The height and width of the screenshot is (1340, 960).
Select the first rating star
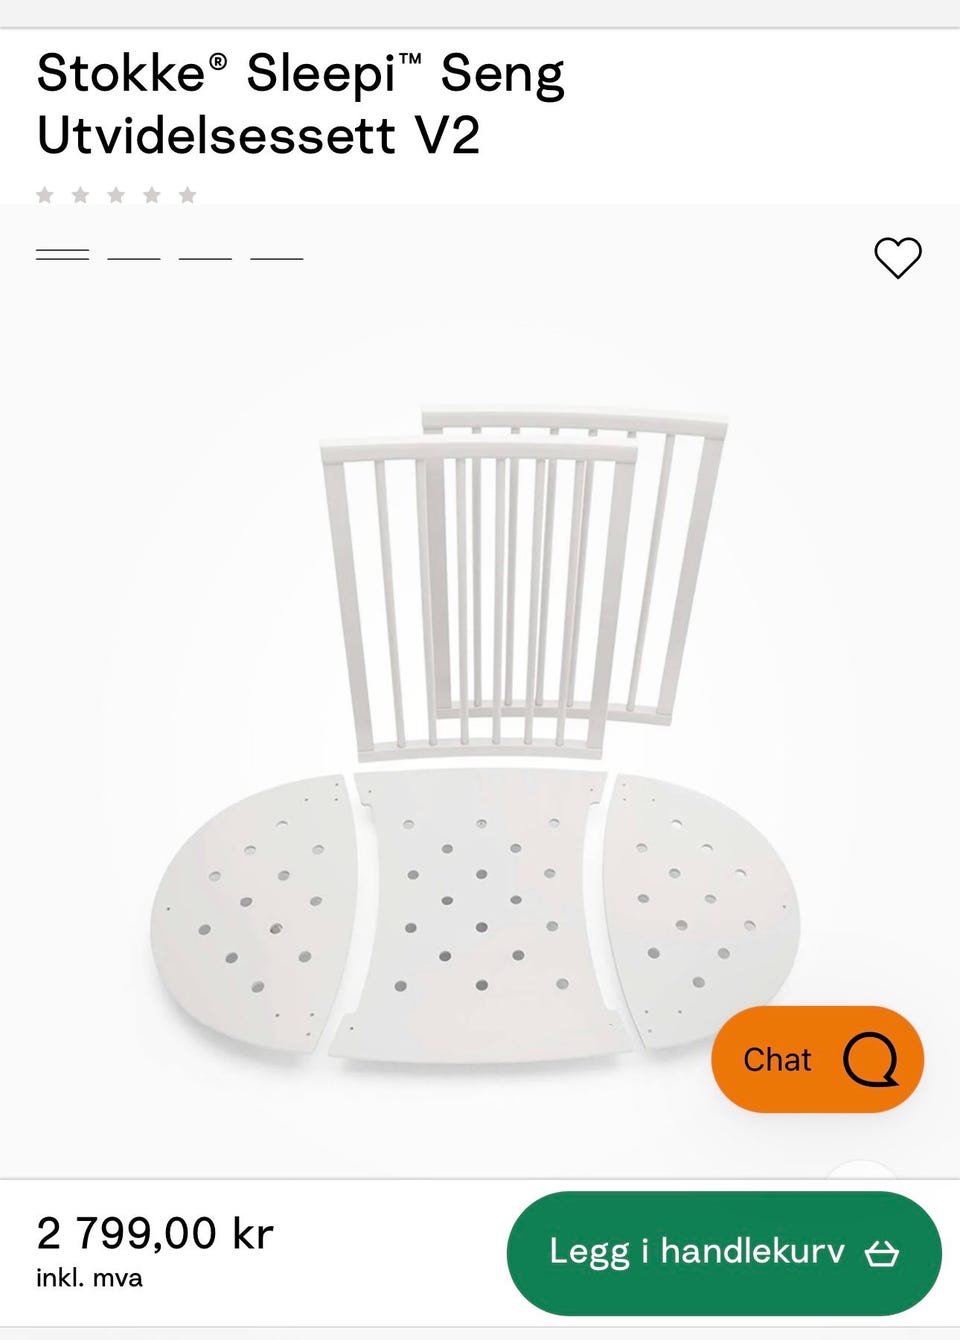click(45, 195)
